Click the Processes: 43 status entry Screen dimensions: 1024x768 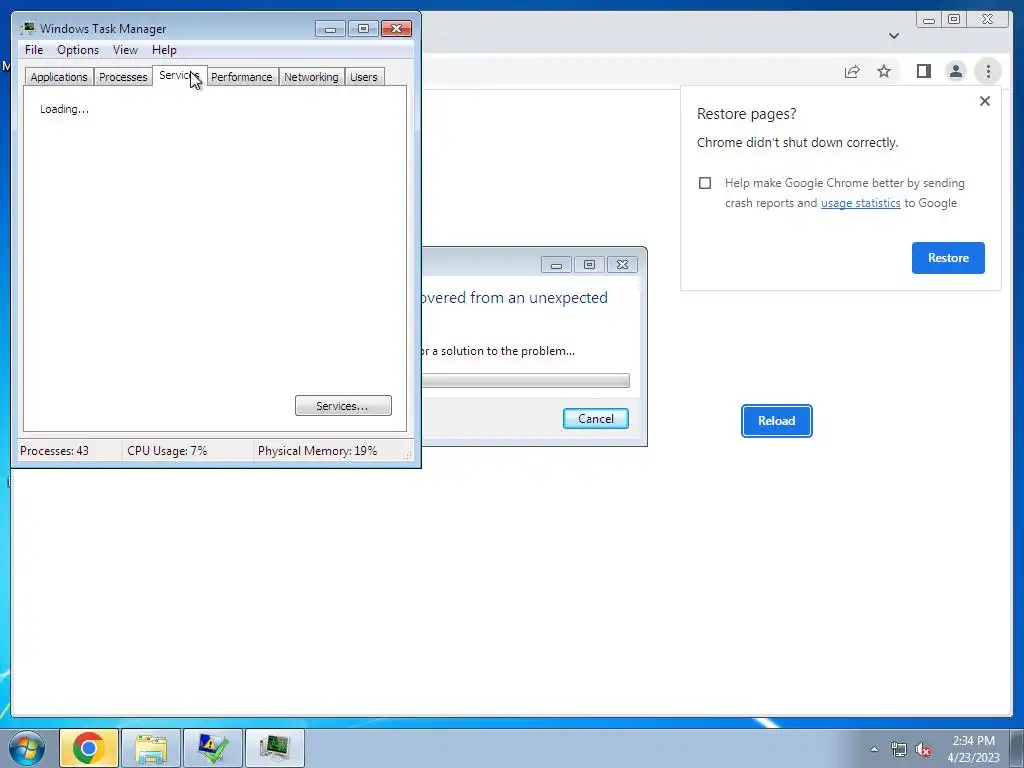[54, 451]
